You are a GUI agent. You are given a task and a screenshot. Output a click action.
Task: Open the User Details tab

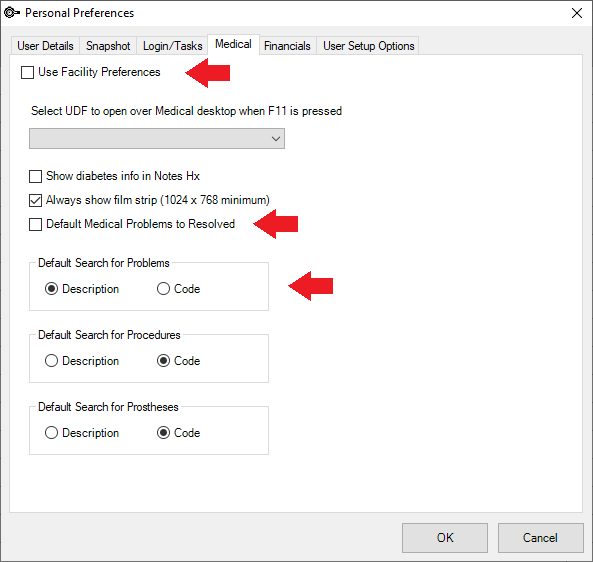click(45, 46)
